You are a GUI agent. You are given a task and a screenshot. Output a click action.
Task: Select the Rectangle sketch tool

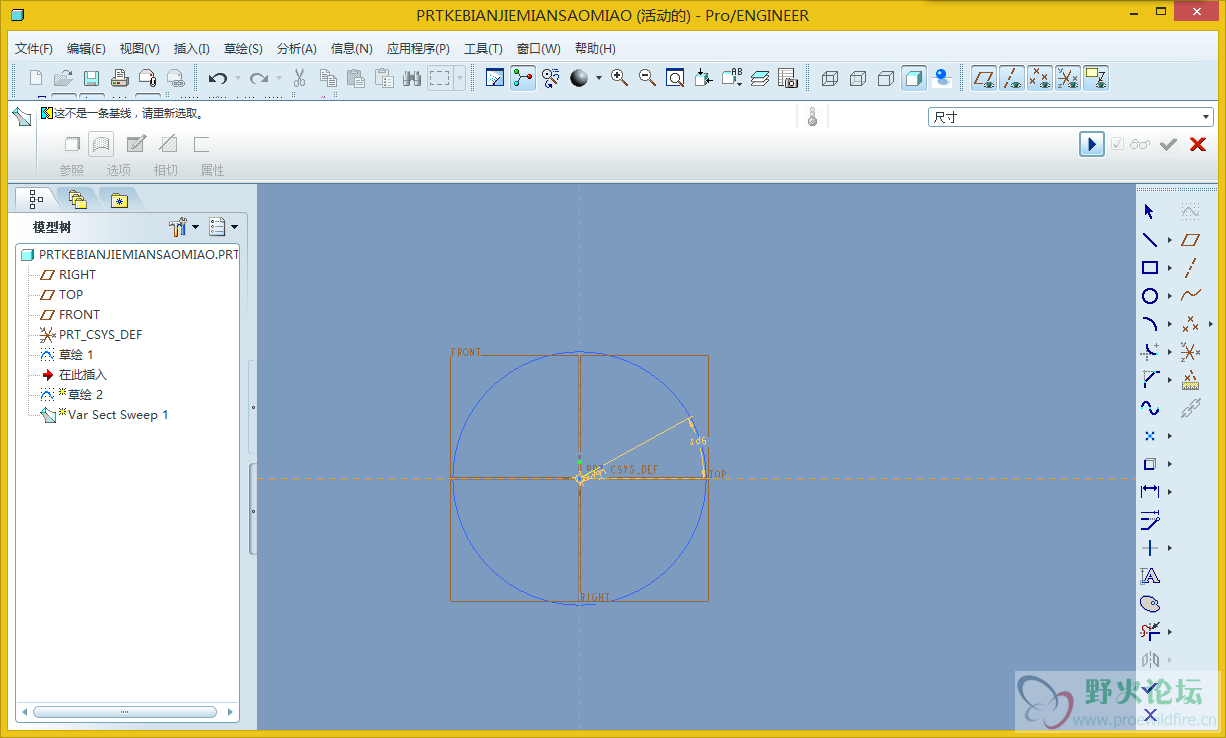(x=1150, y=268)
